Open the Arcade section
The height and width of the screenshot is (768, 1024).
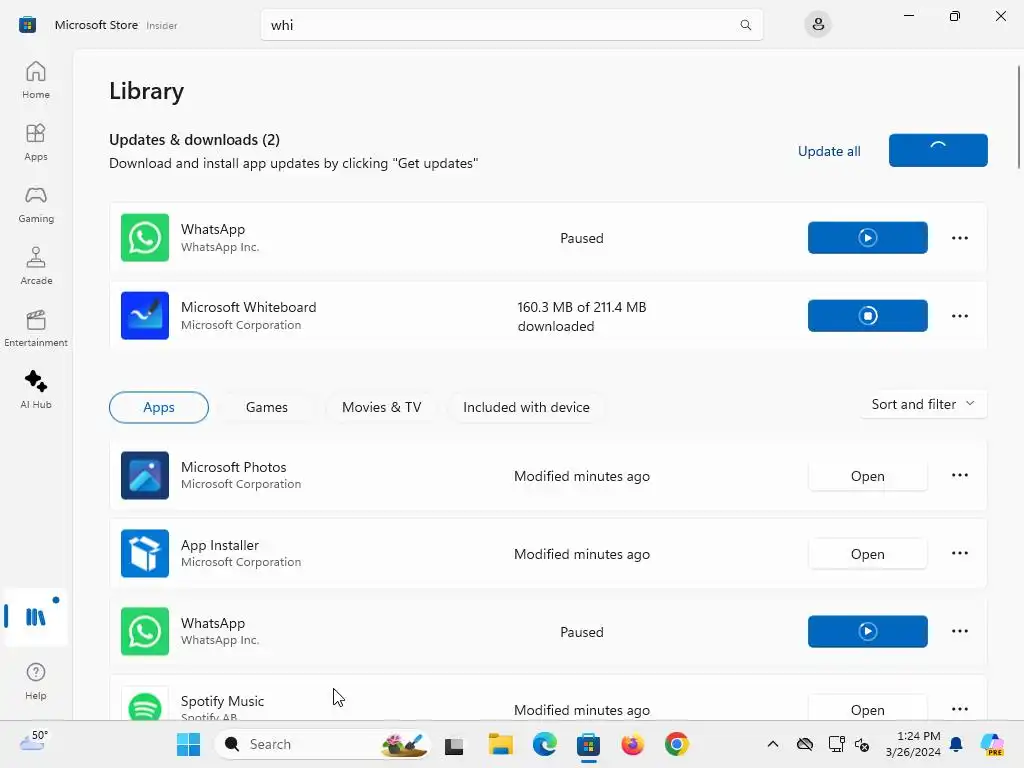36,266
